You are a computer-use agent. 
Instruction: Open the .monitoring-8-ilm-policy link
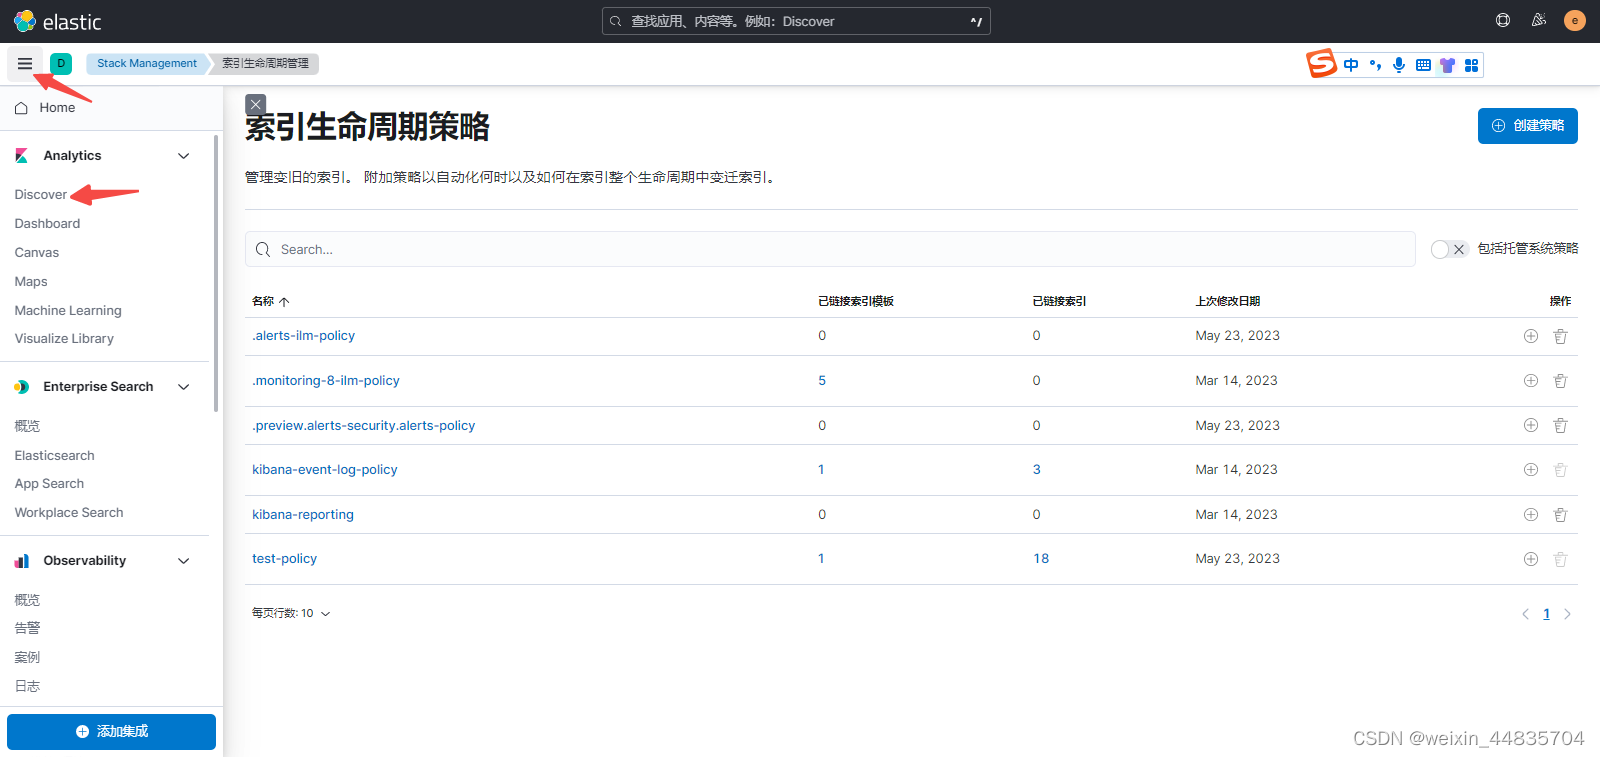[x=326, y=381]
